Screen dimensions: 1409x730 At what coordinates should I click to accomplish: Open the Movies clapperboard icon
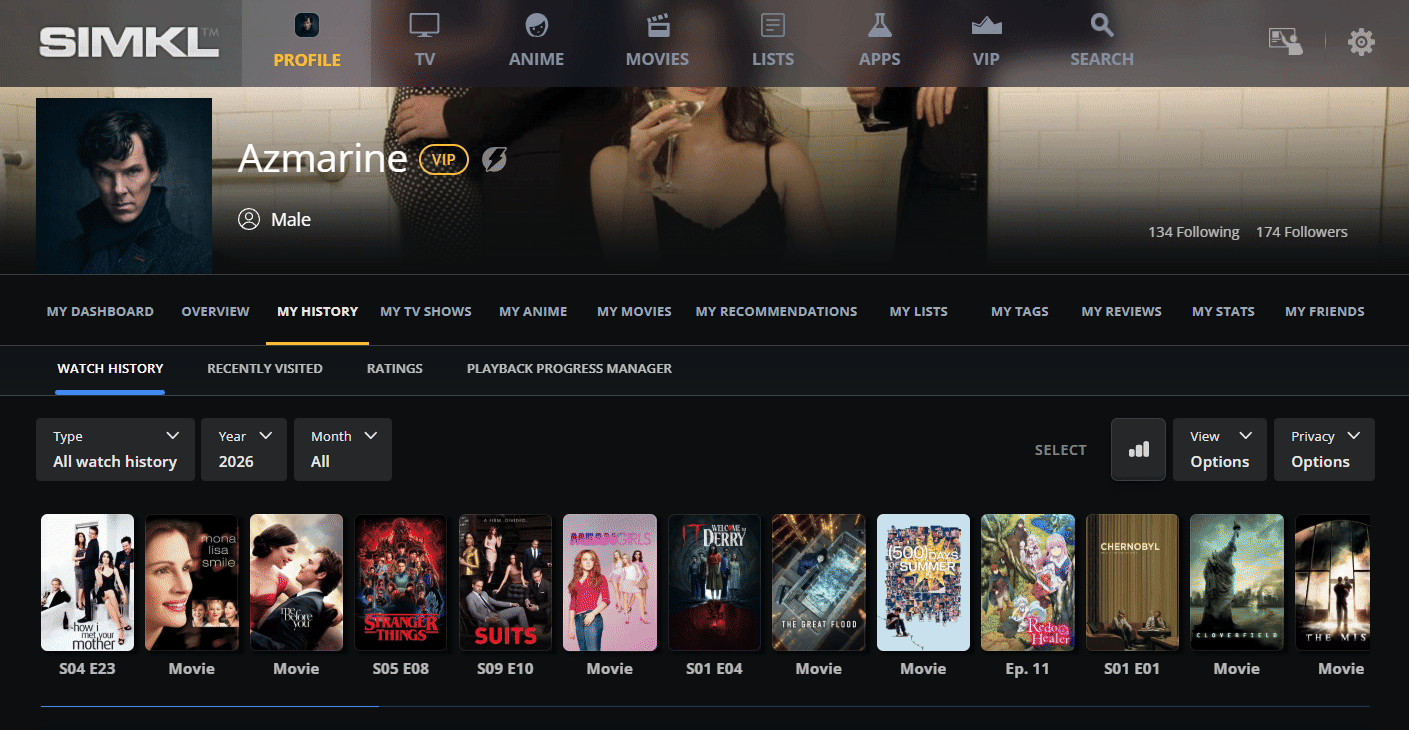(x=657, y=26)
